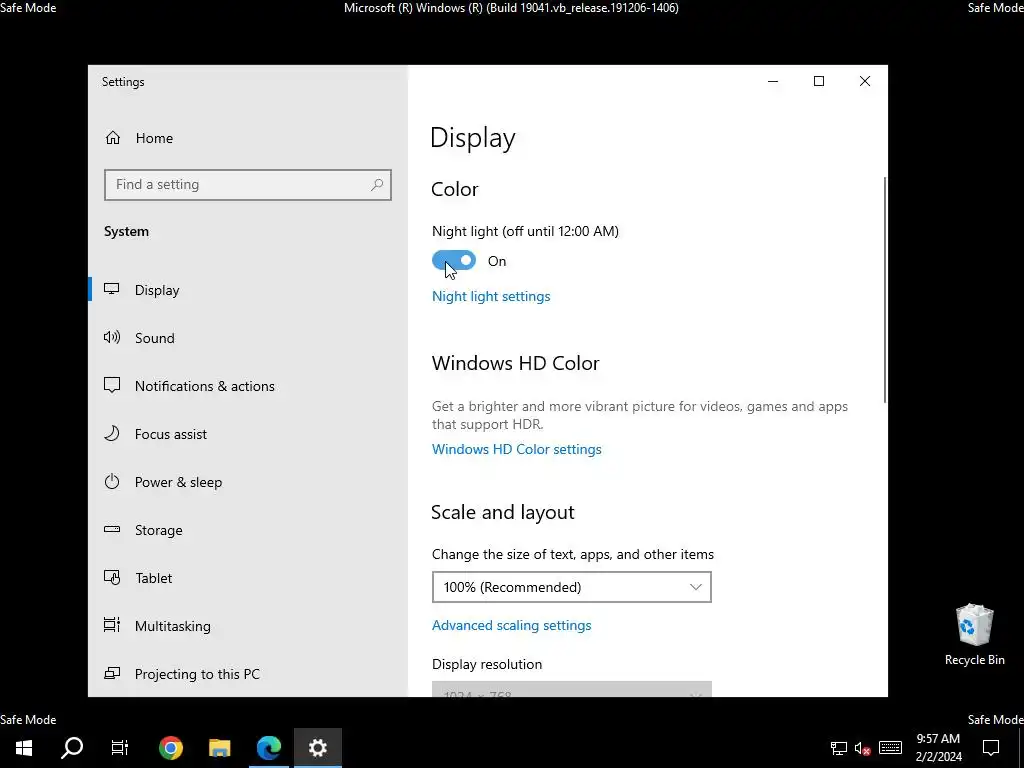Minimize the Settings window
This screenshot has height=768, width=1024.
[773, 81]
